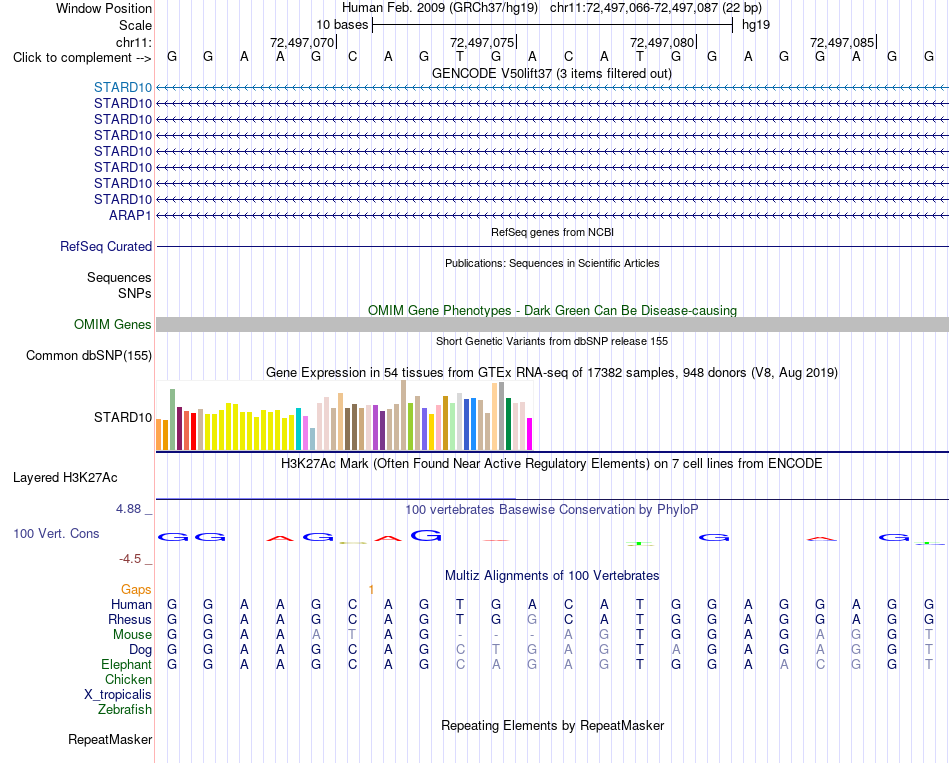Click the GENCODE V50lift37 track title
This screenshot has width=950, height=763.
552,73
